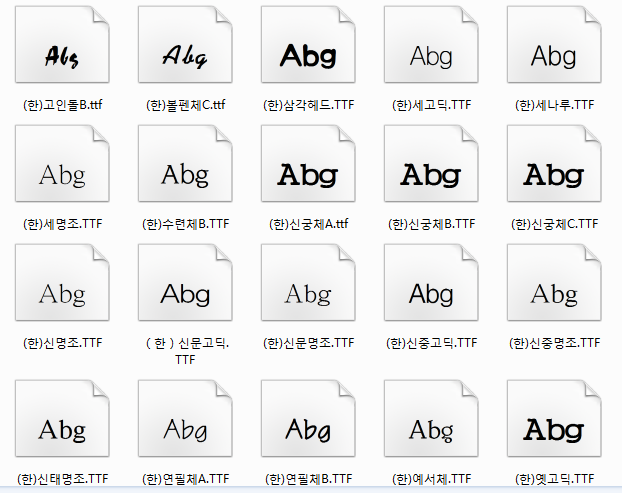Click the (한)신태명조.TTF font file icon
Image resolution: width=622 pixels, height=493 pixels.
click(62, 418)
